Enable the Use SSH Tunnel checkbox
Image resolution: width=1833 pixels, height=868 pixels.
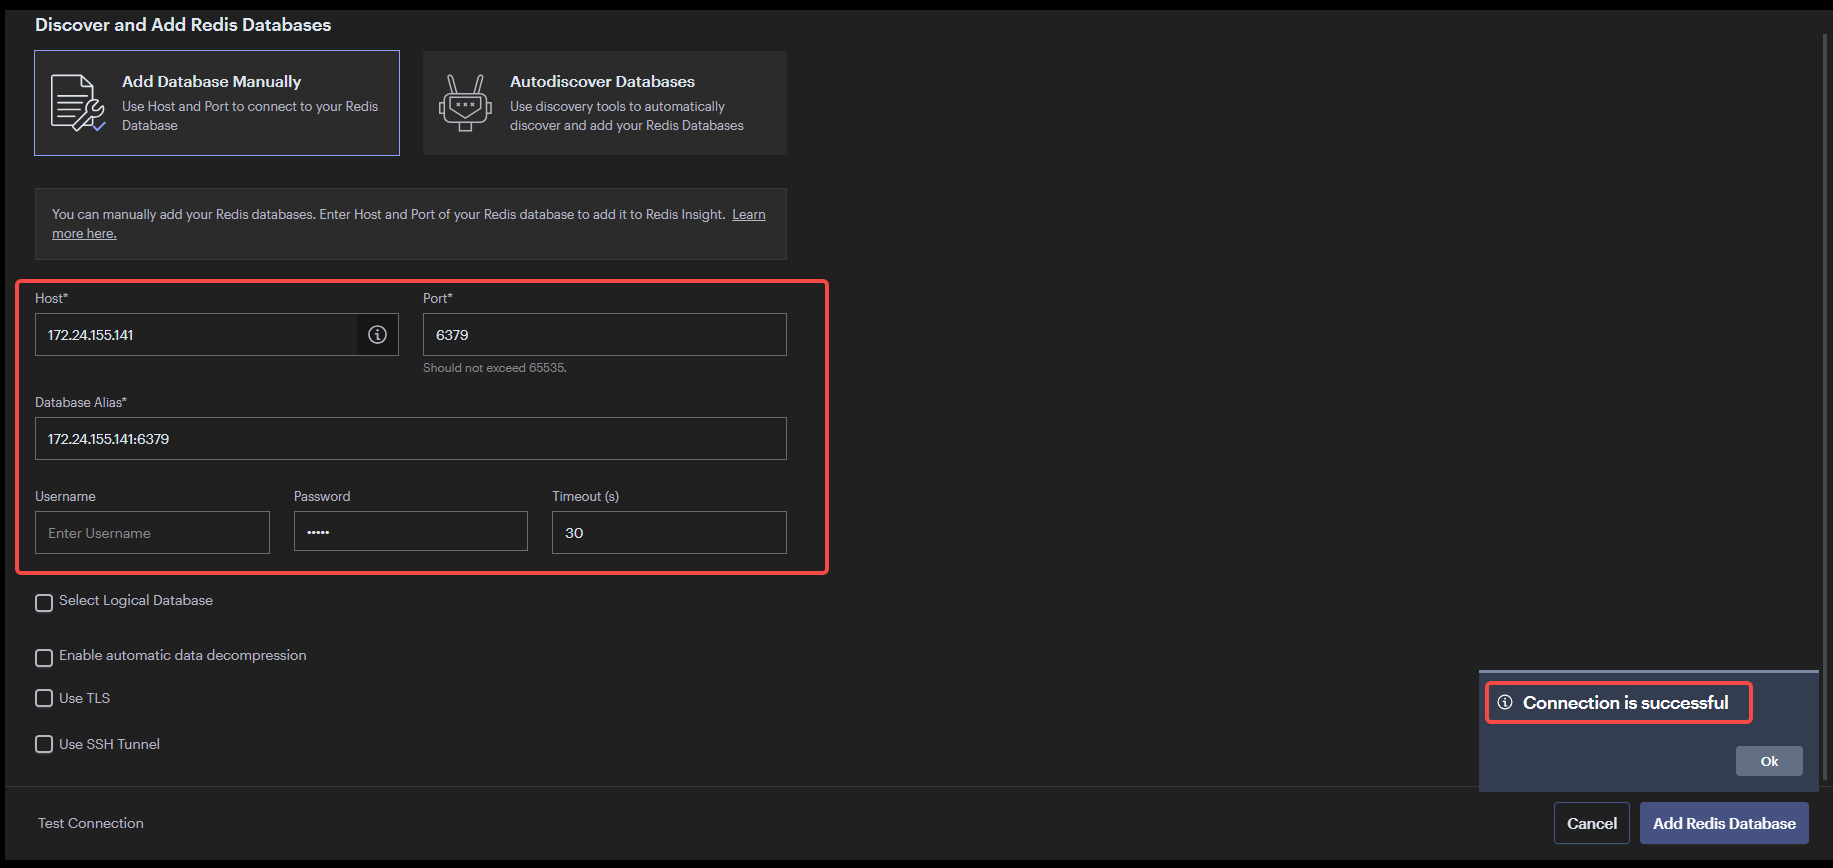[44, 744]
